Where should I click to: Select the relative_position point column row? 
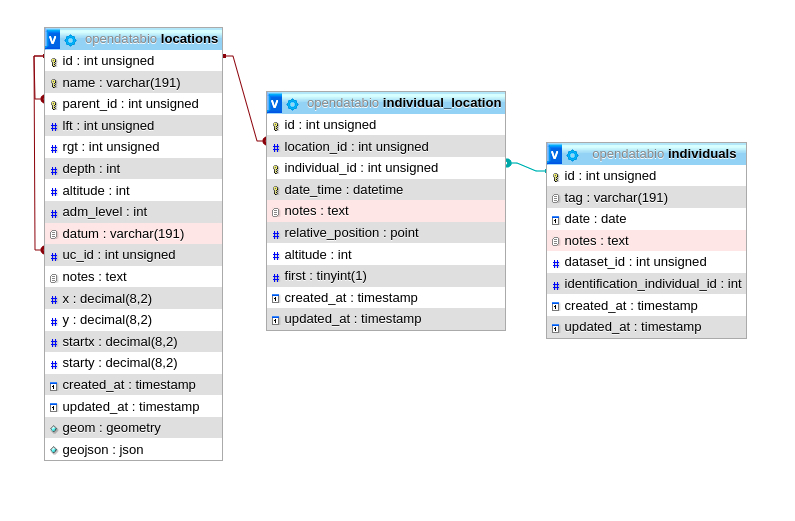tap(351, 233)
